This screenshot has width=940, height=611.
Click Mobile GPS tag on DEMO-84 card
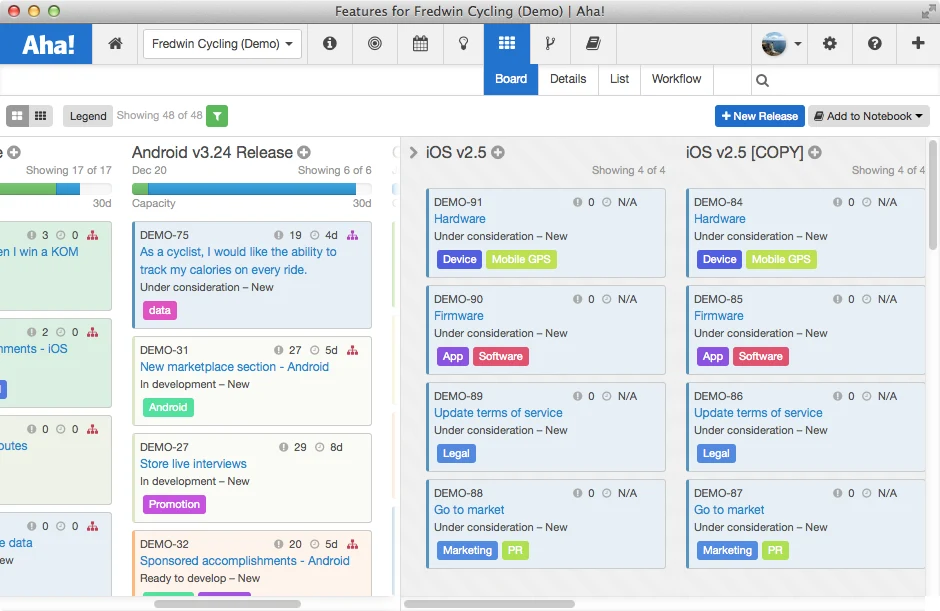(781, 259)
